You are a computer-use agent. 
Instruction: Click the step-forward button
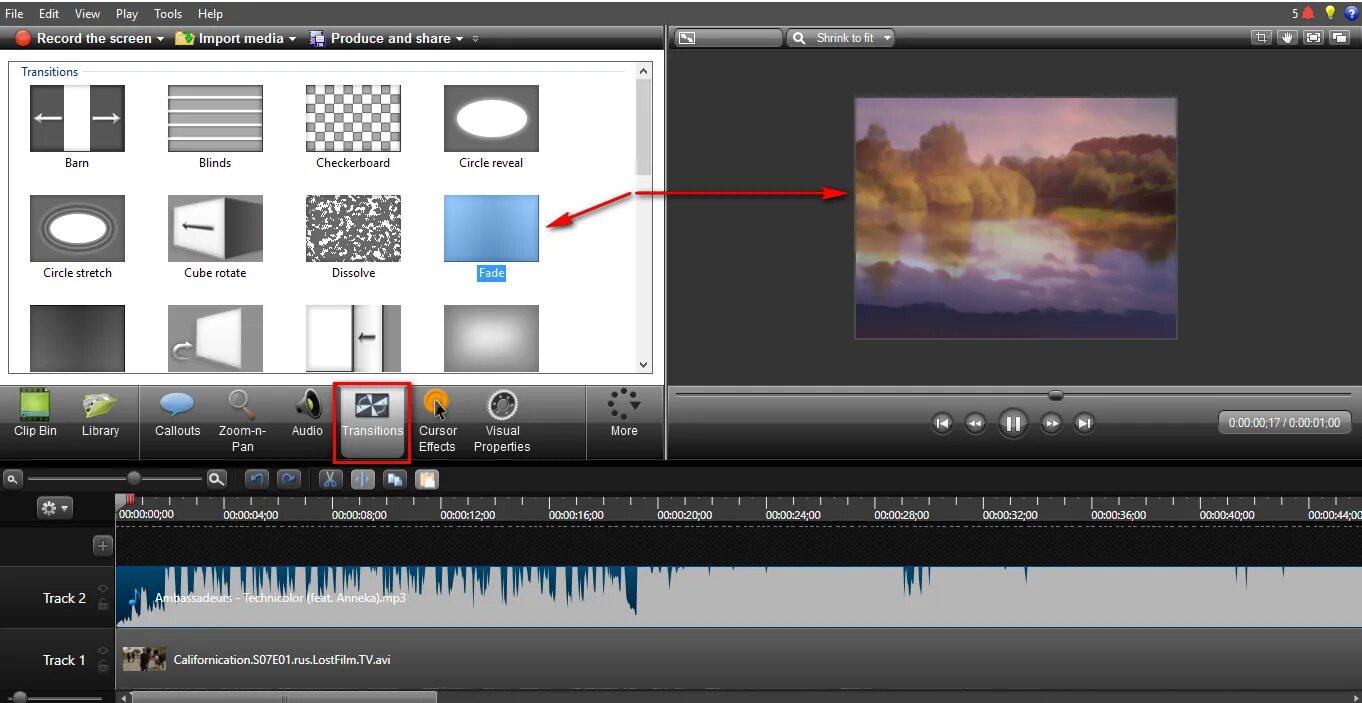(x=1051, y=423)
